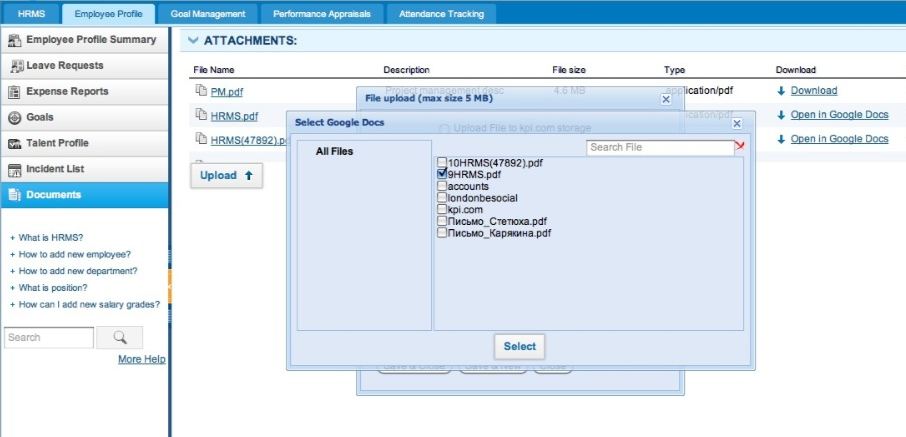Open the Goal Management tab
The width and height of the screenshot is (906, 437).
pos(207,14)
